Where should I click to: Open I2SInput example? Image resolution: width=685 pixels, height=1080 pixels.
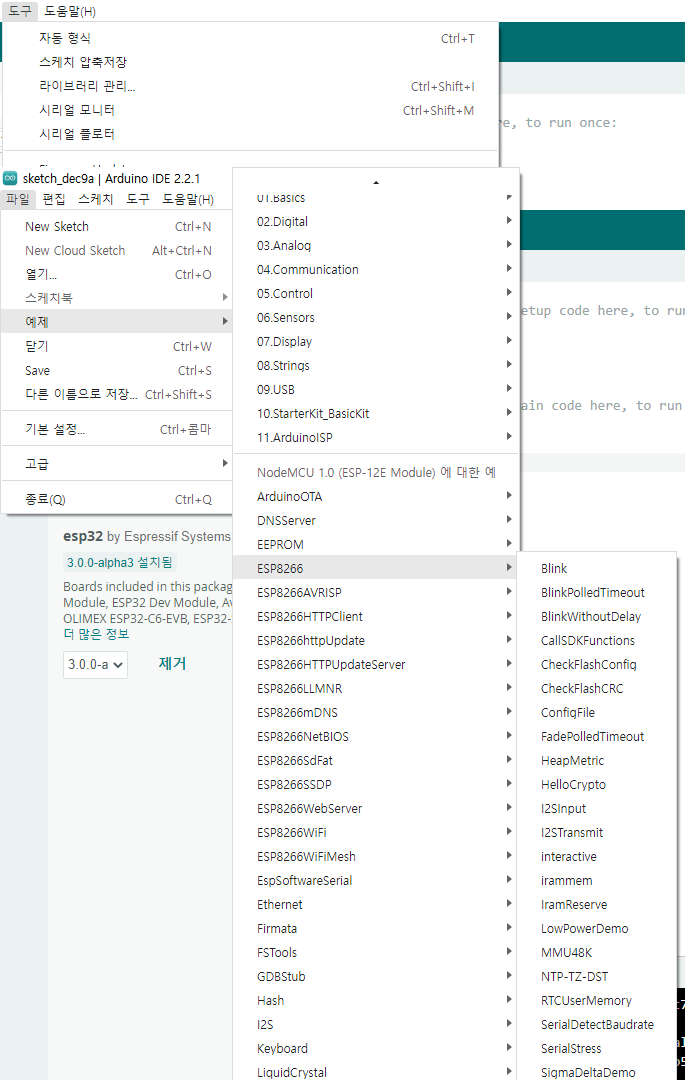tap(596, 809)
